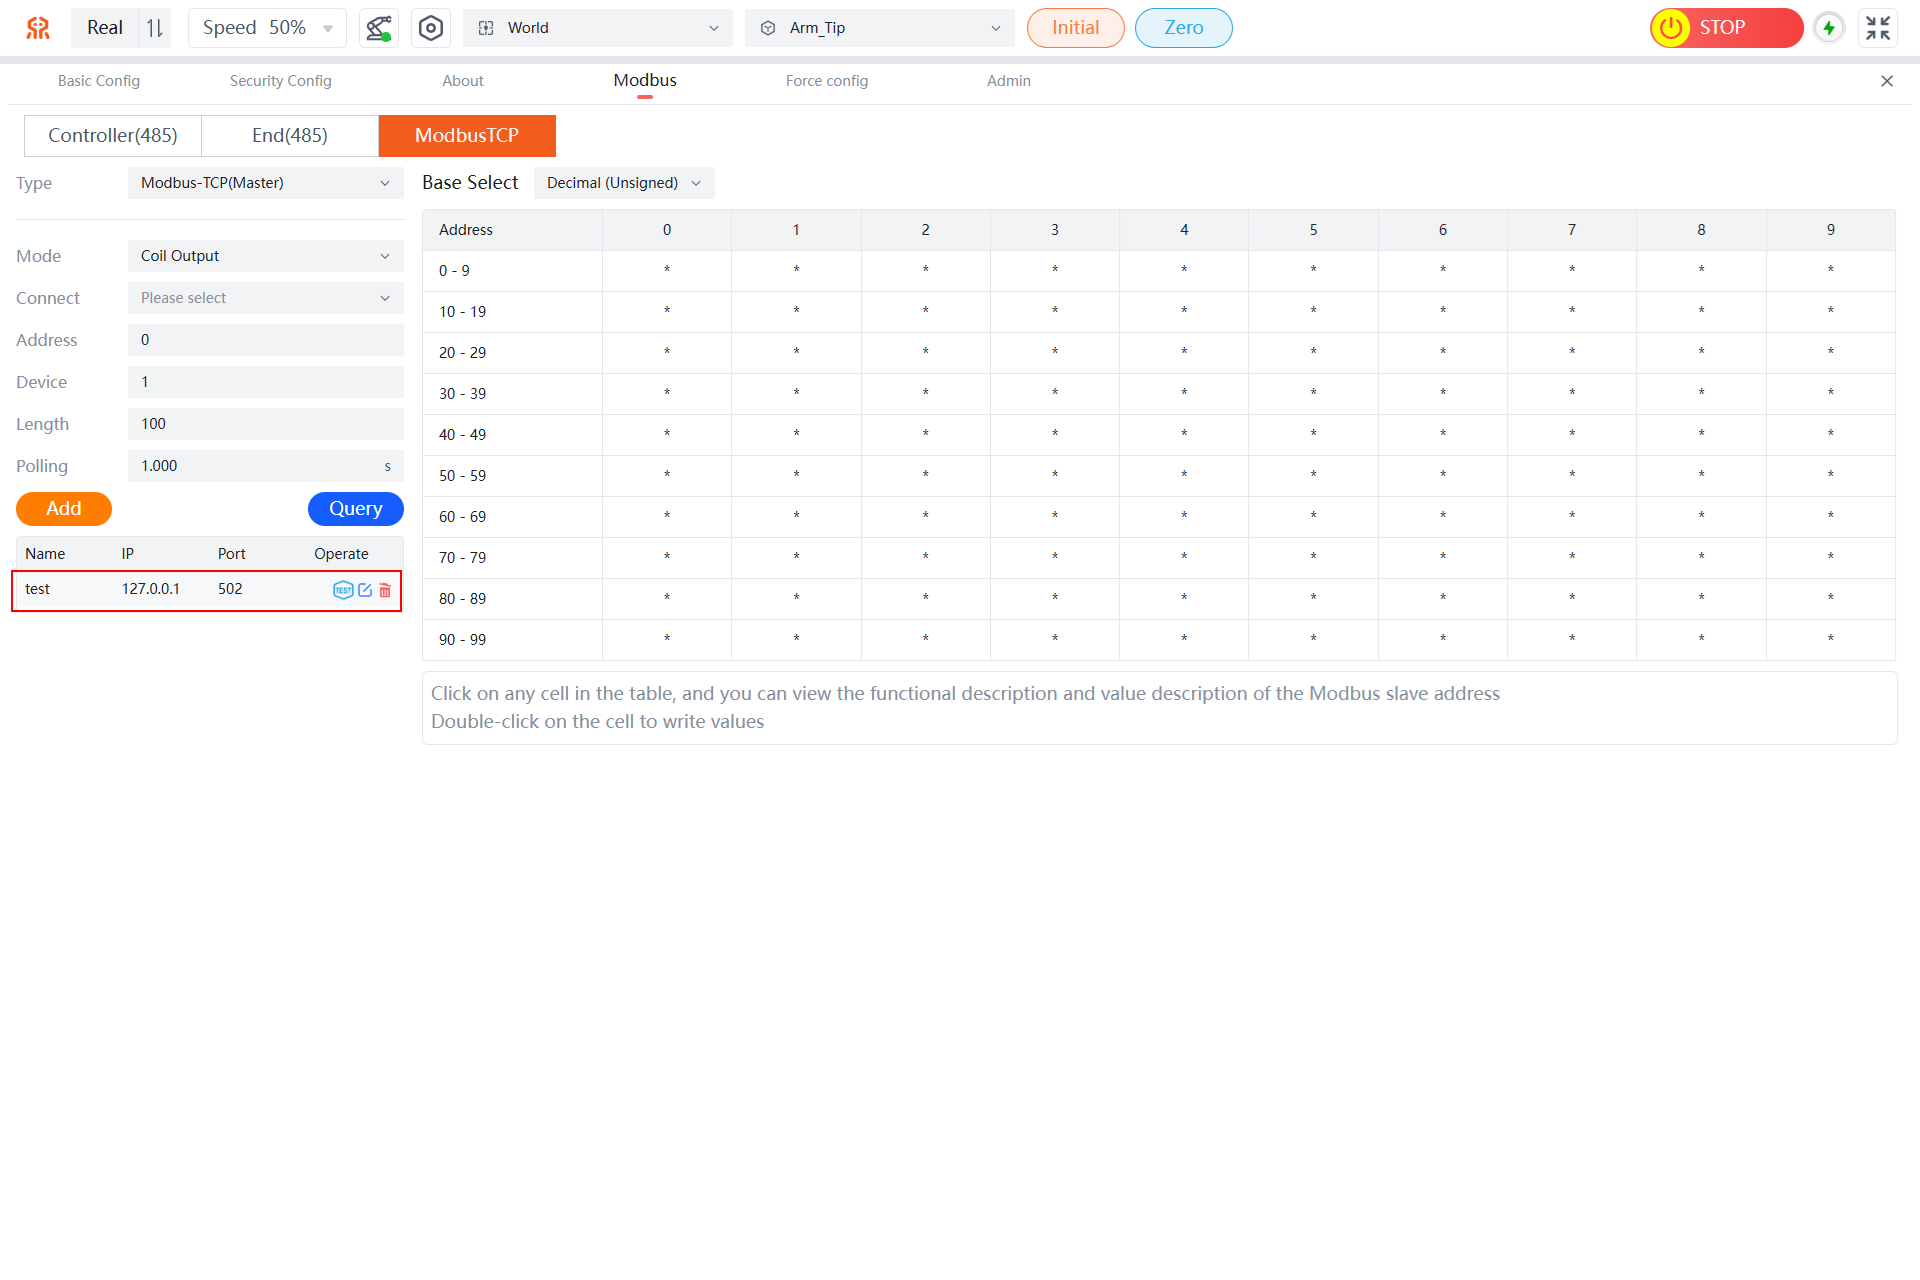This screenshot has width=1920, height=1280.
Task: Select the Controller(485) tab
Action: click(113, 136)
